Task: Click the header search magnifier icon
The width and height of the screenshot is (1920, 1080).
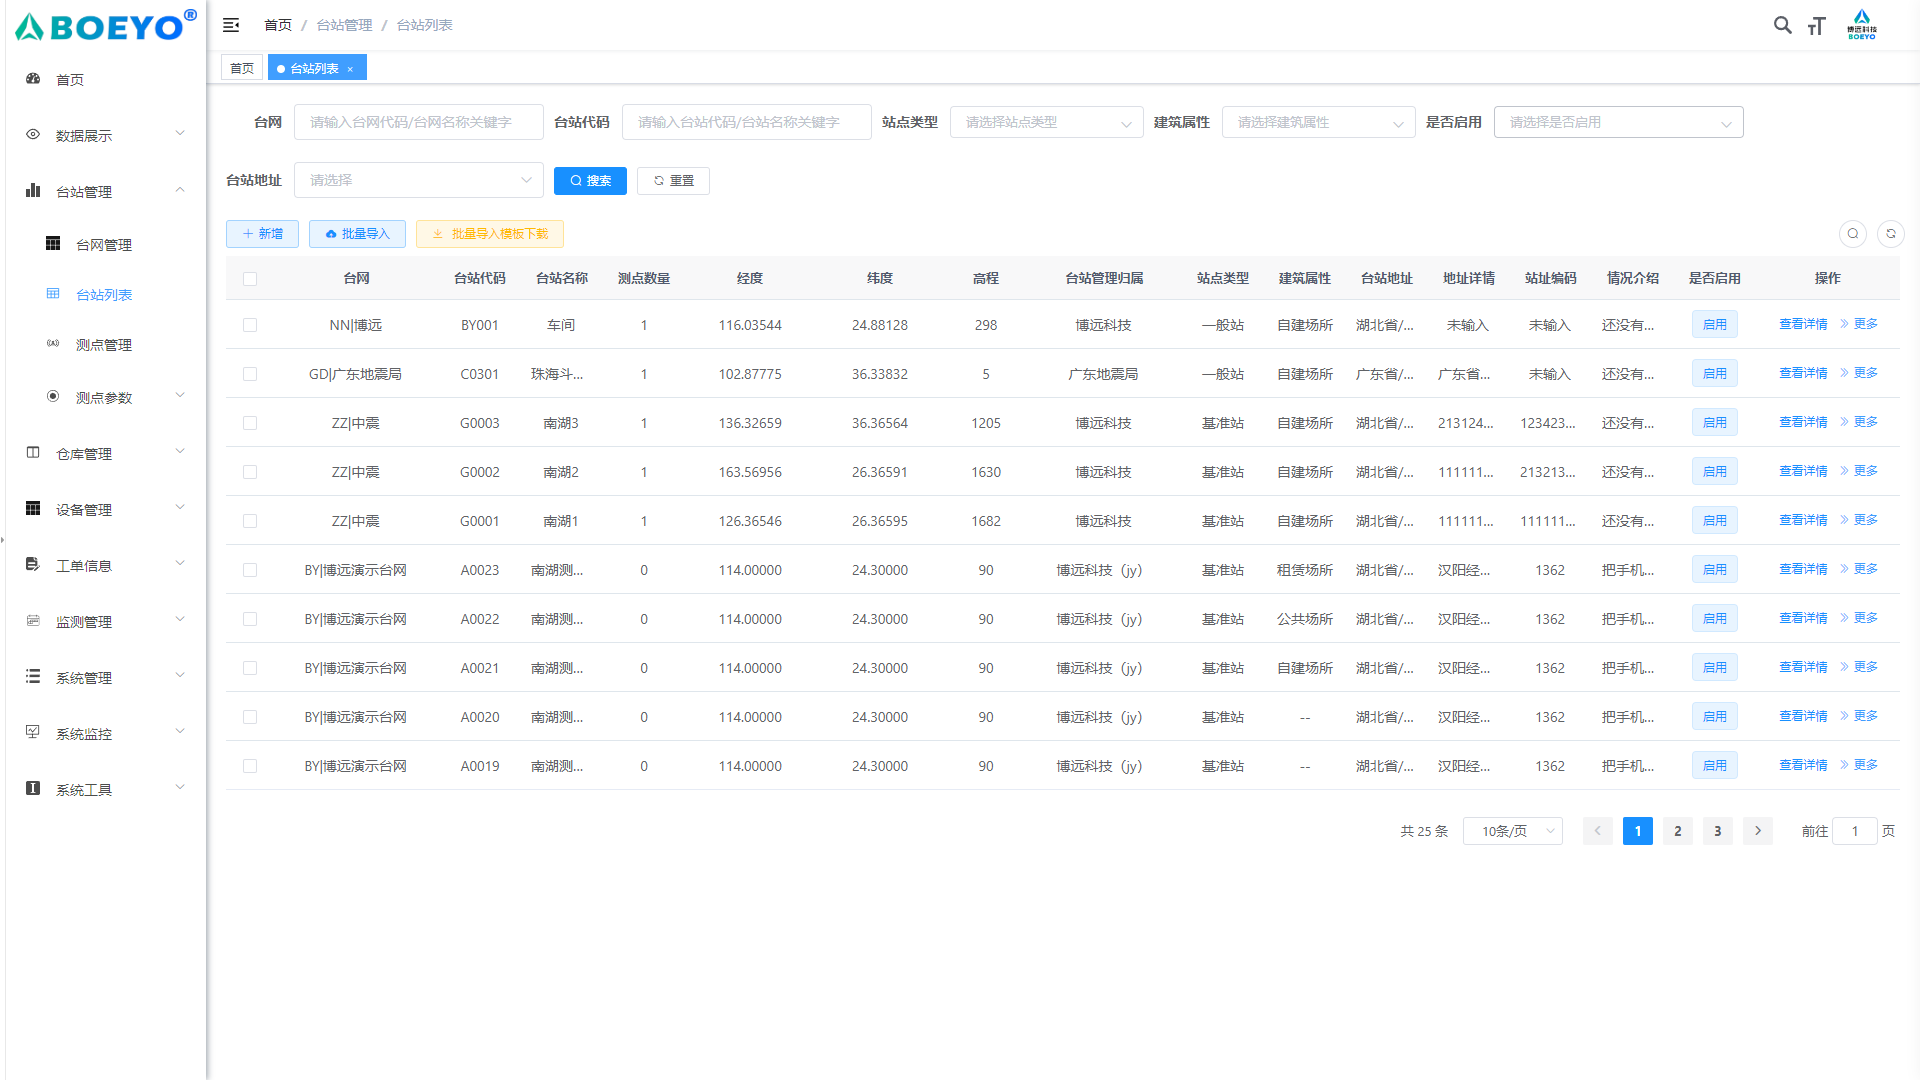Action: coord(1782,25)
